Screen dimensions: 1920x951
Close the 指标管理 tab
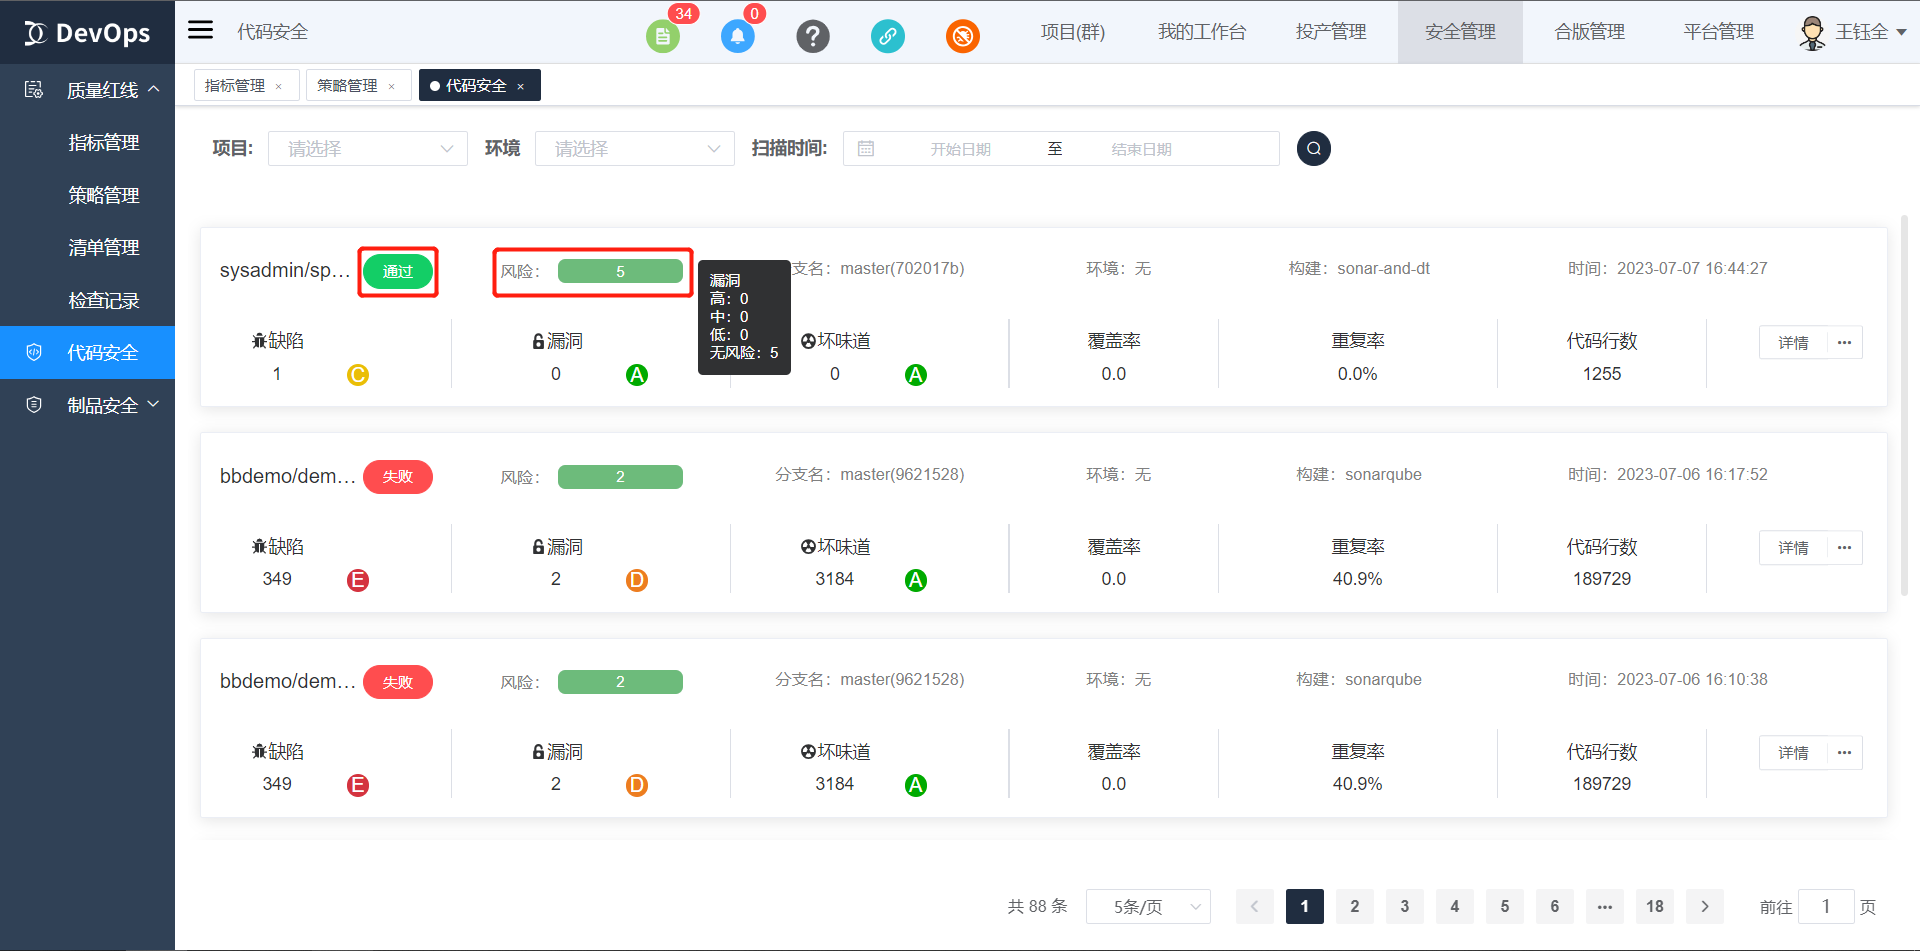(x=279, y=87)
